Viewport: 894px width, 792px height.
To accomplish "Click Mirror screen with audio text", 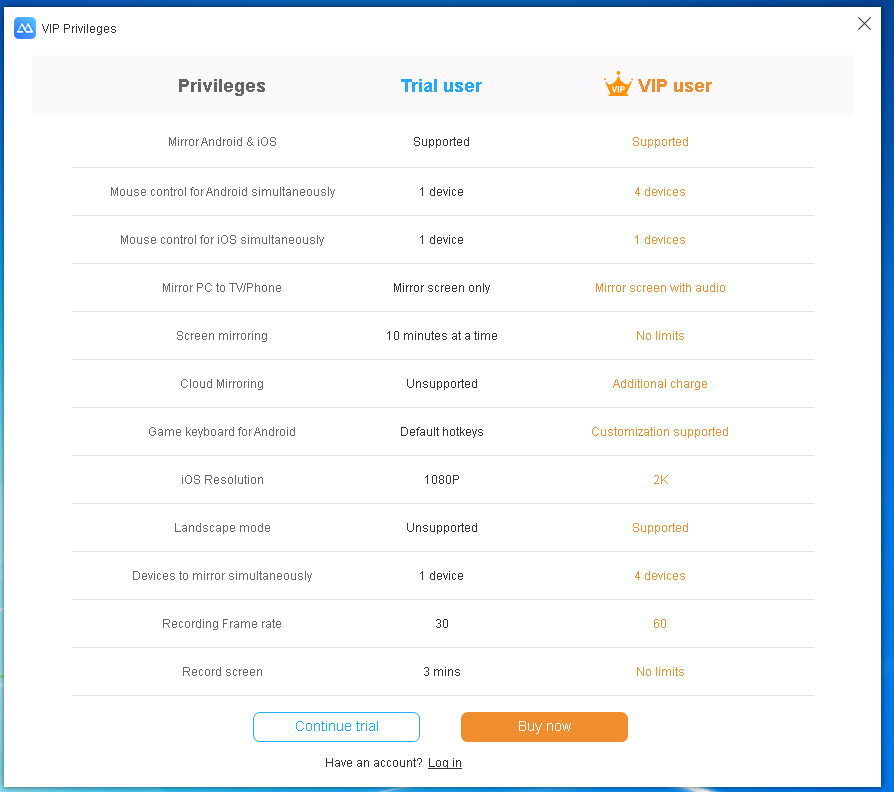I will [660, 287].
